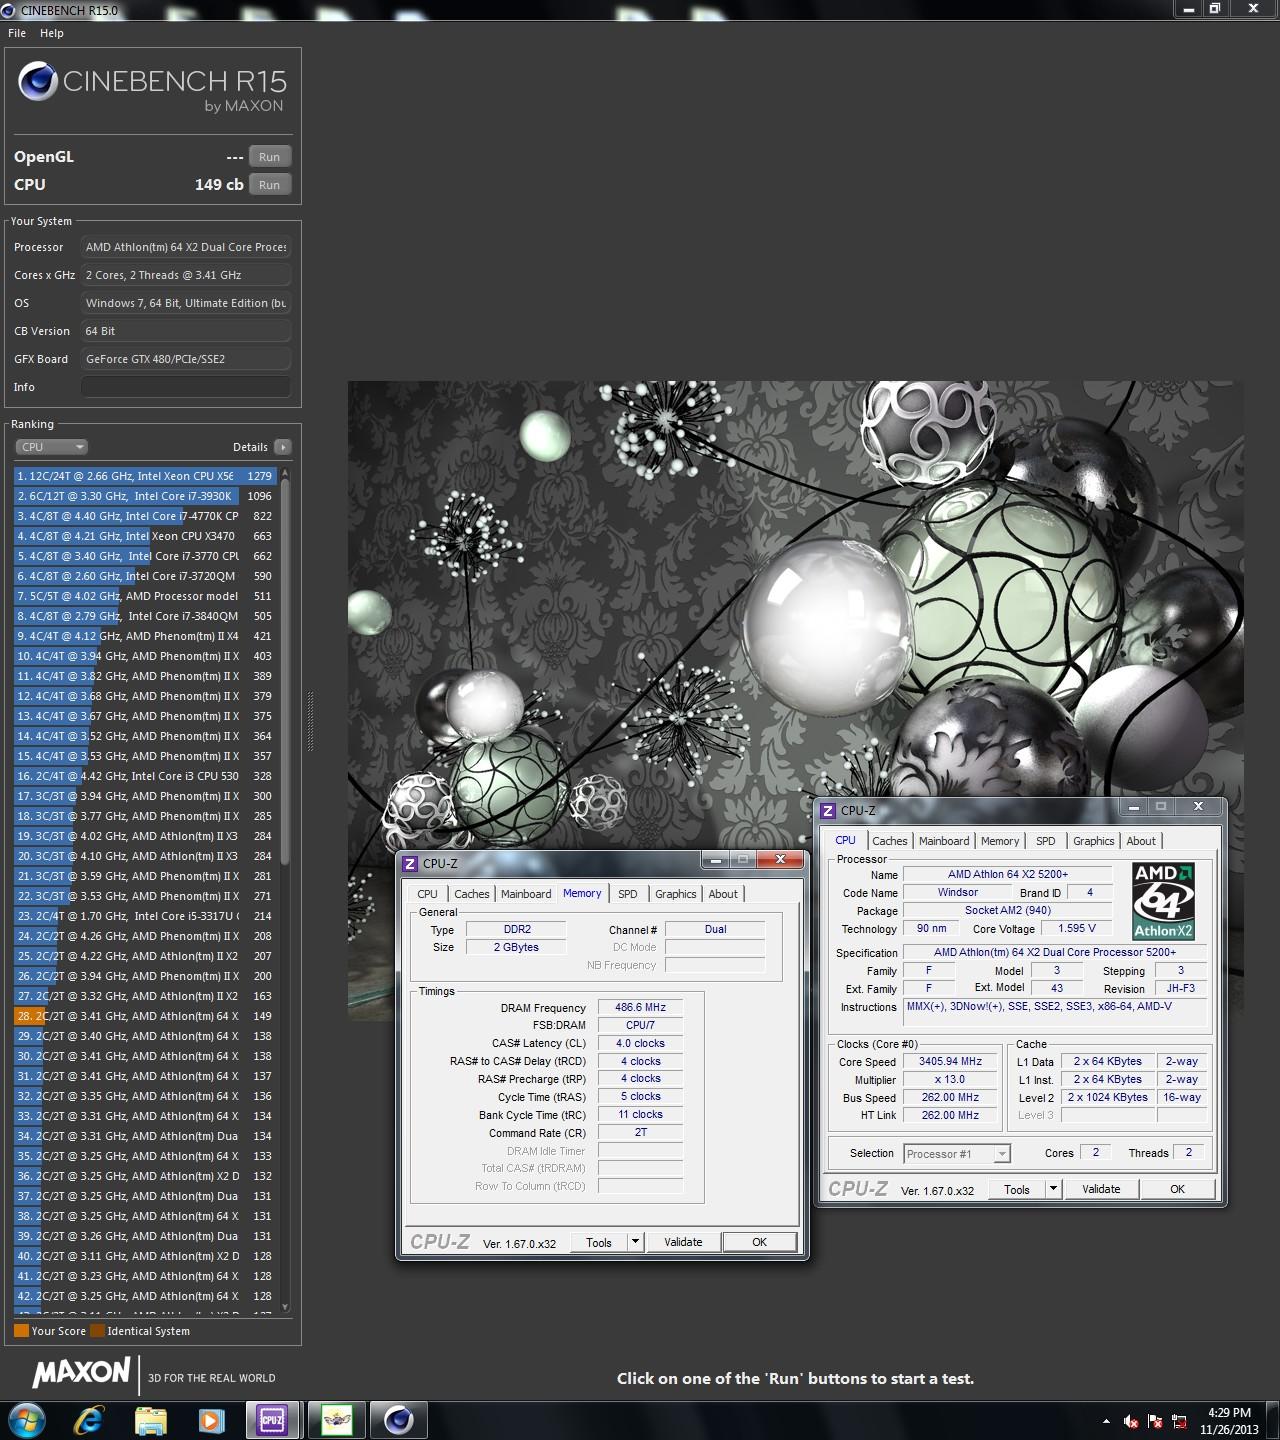Open the Windows Start menu
Screen dimensions: 1280x1440
pyautogui.click(x=26, y=1420)
